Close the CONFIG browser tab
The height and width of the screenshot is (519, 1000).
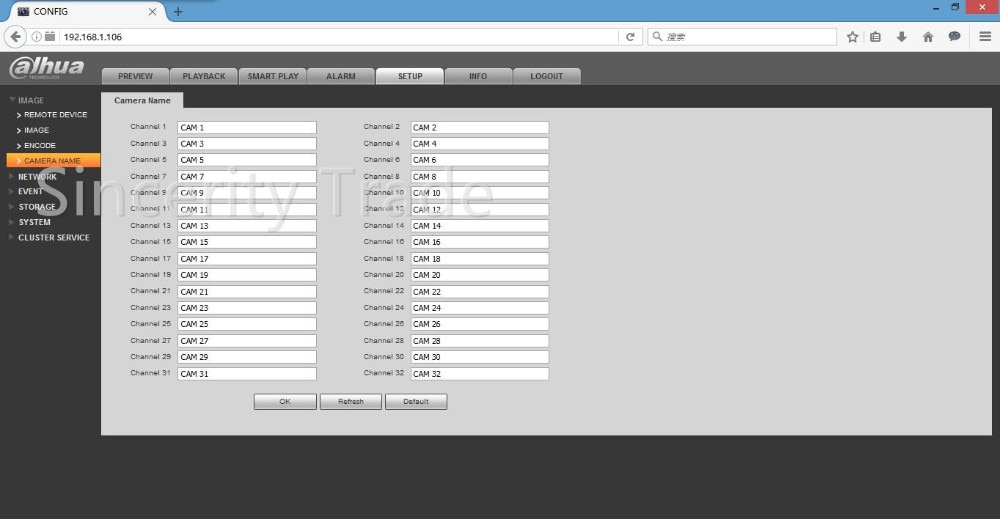point(152,11)
